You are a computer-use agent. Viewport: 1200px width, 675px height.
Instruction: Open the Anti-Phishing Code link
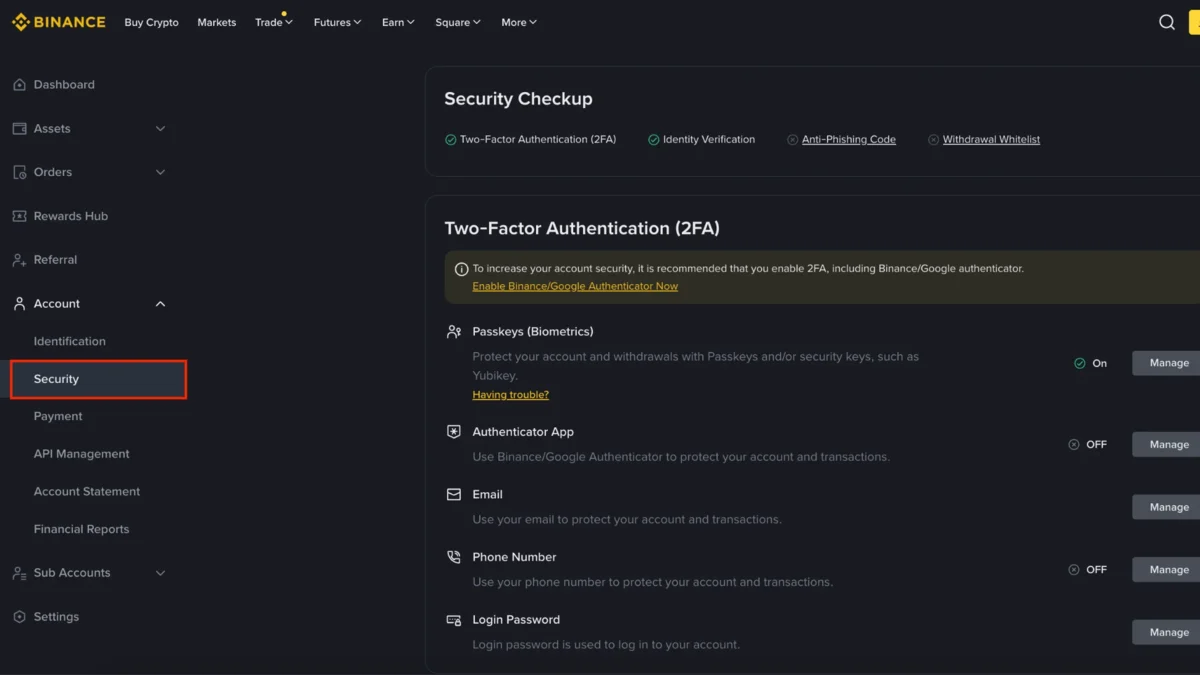849,140
